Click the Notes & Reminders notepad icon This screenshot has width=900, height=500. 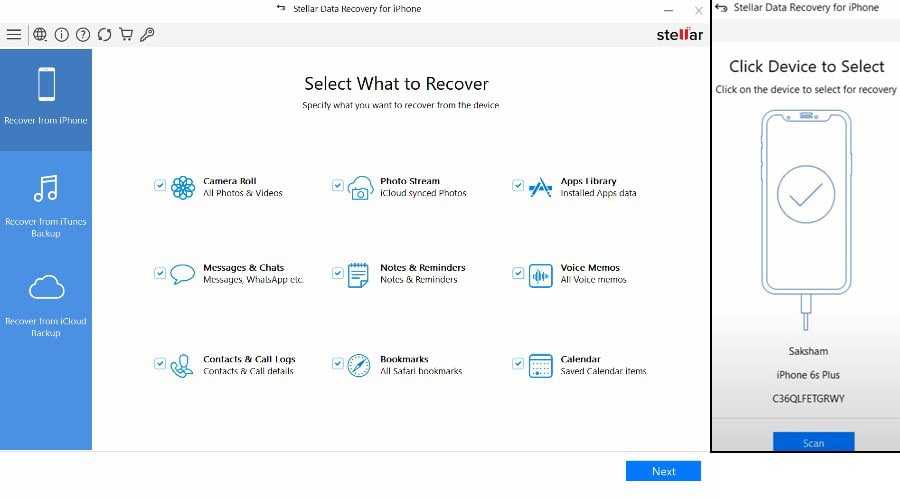(x=358, y=275)
